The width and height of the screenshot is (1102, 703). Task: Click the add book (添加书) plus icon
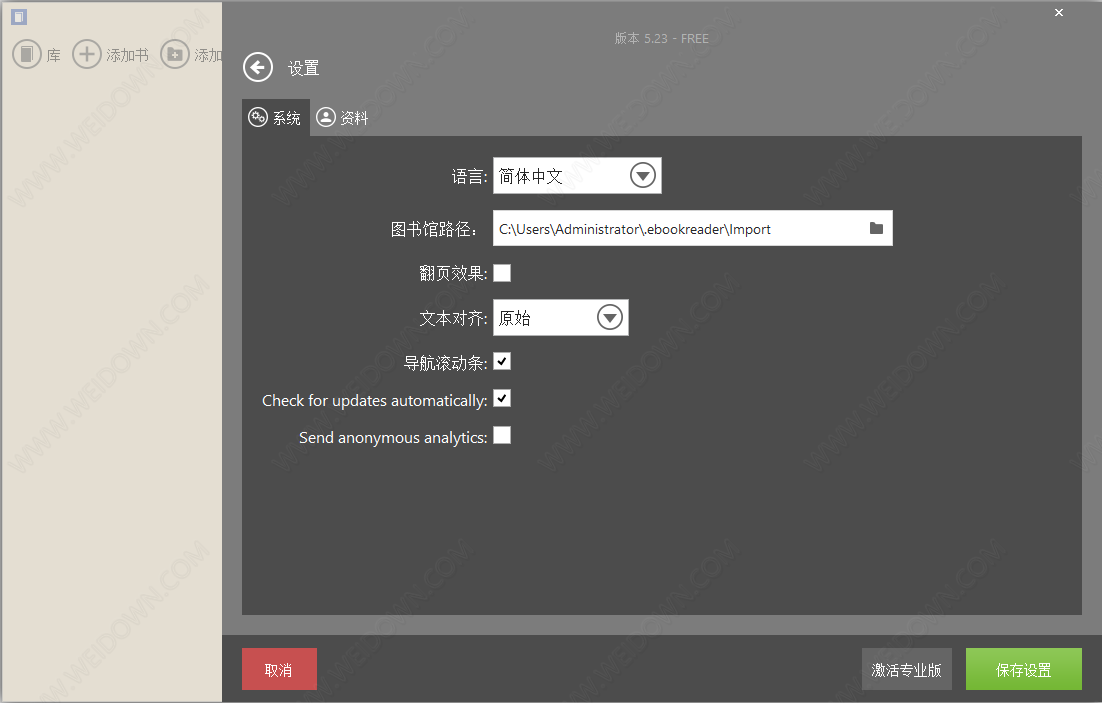(88, 54)
